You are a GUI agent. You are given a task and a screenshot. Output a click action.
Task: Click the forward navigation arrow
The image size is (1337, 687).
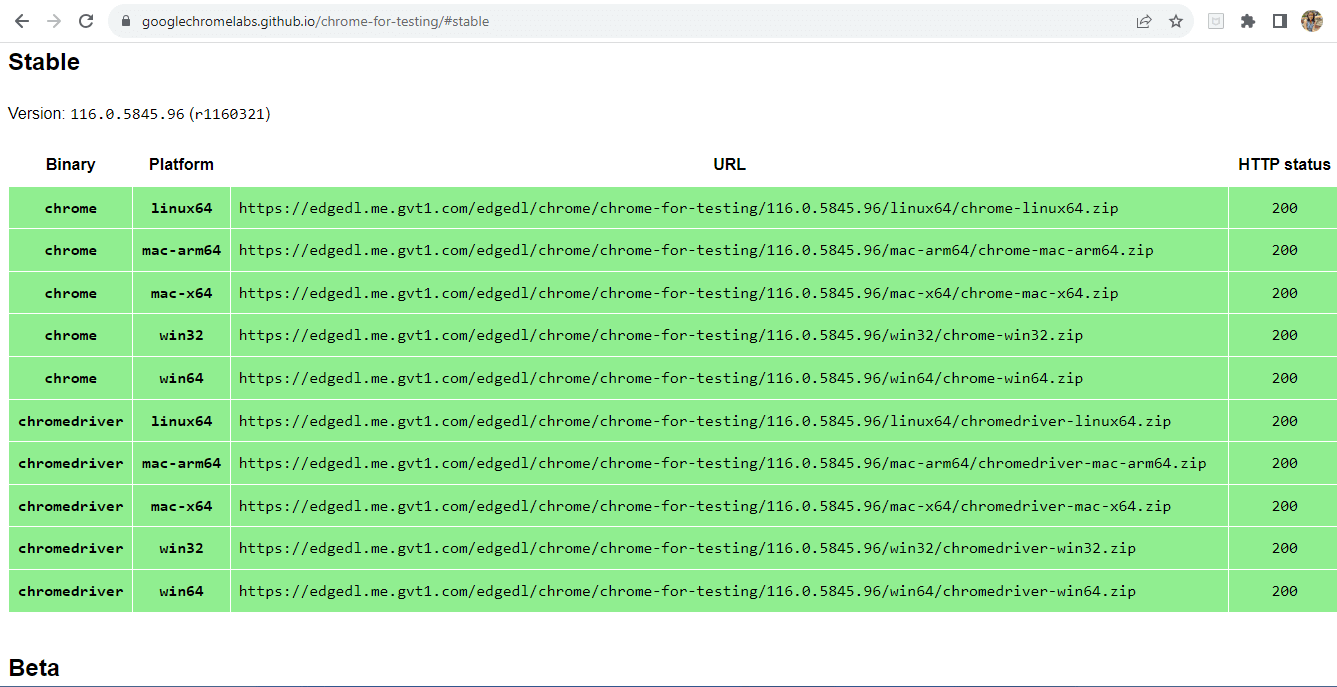click(54, 21)
